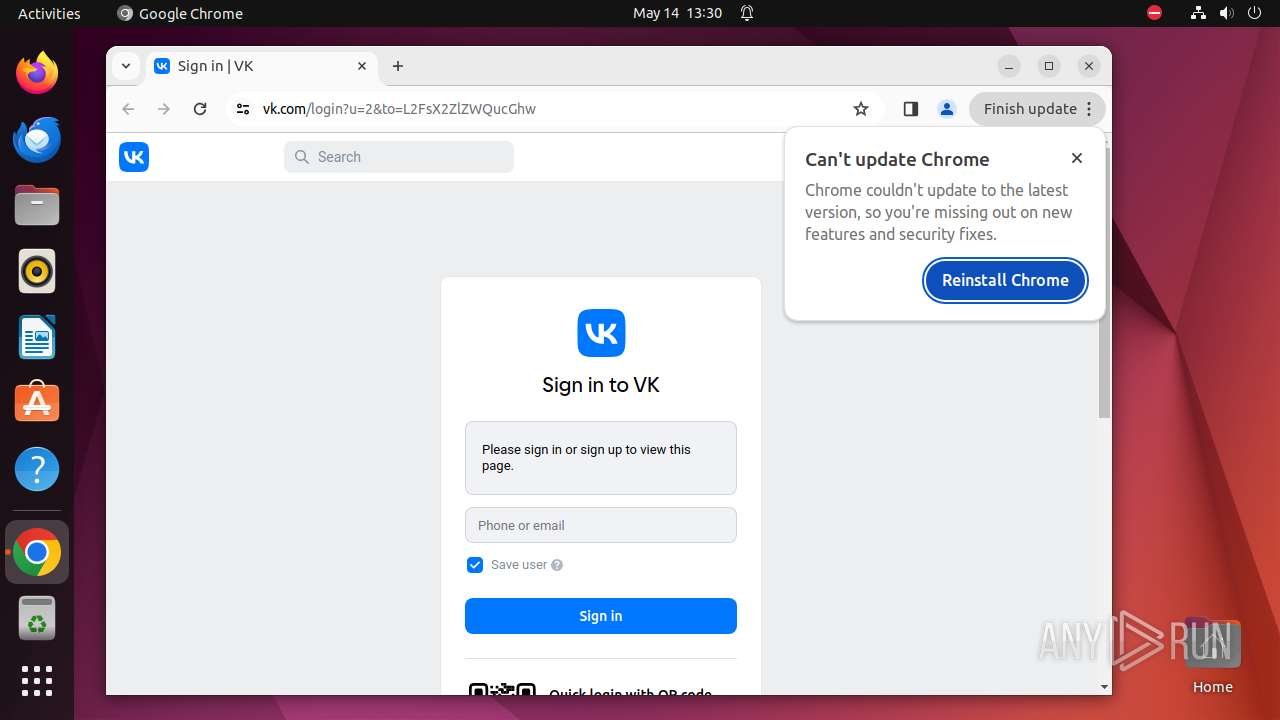This screenshot has width=1280, height=720.
Task: View site information icon in address bar
Action: [x=243, y=109]
